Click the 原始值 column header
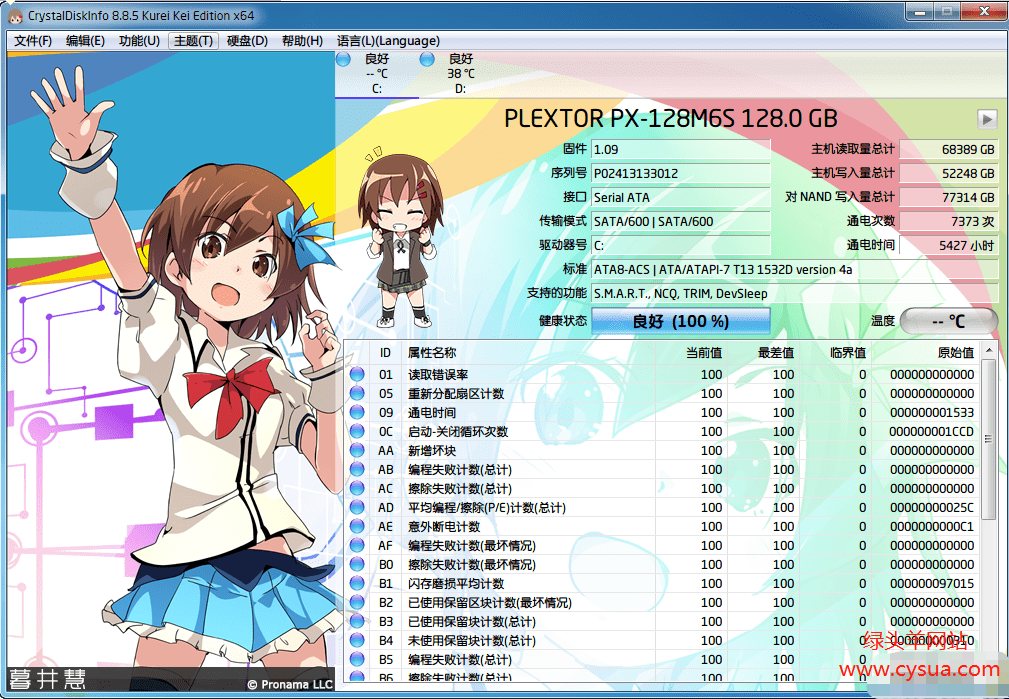This screenshot has width=1009, height=699. pyautogui.click(x=925, y=353)
